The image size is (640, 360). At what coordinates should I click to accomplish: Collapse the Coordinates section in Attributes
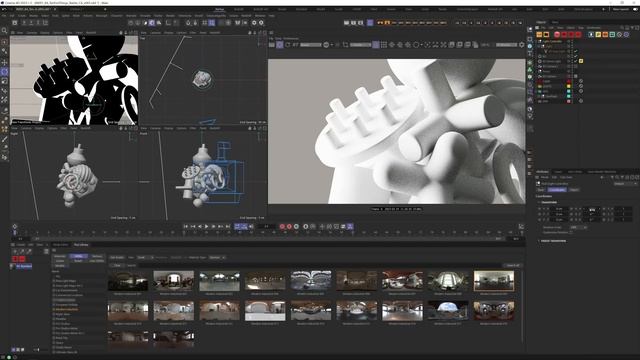point(540,202)
